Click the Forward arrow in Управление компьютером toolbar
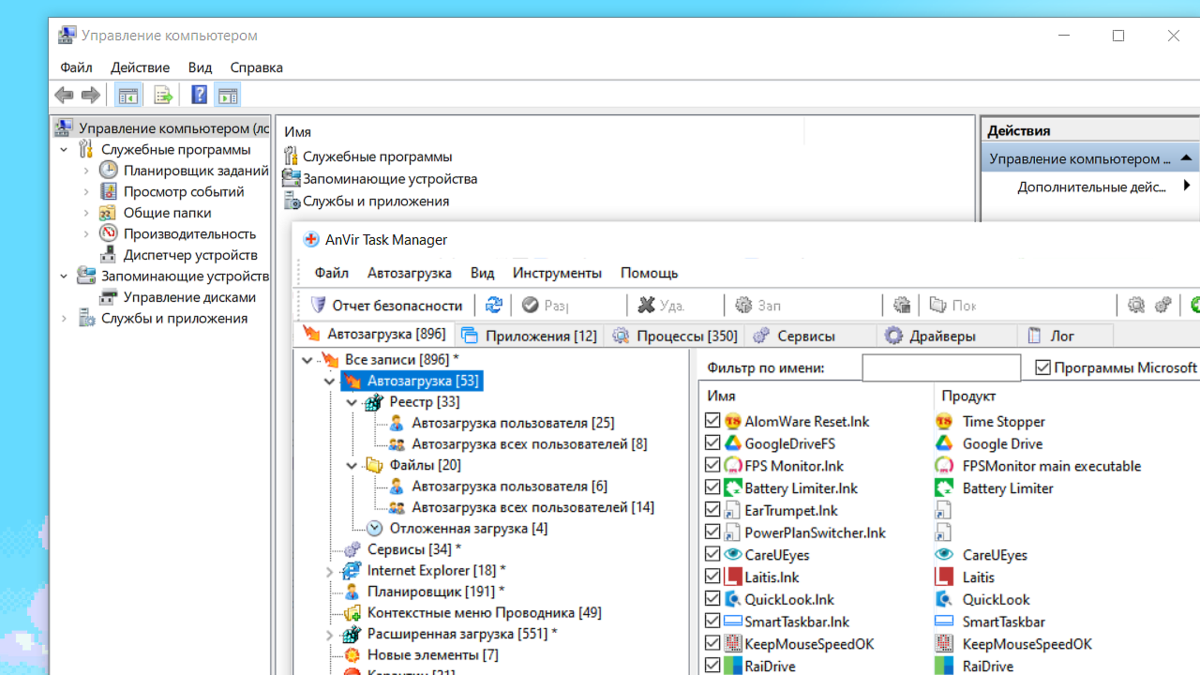Image resolution: width=1200 pixels, height=675 pixels. [90, 96]
